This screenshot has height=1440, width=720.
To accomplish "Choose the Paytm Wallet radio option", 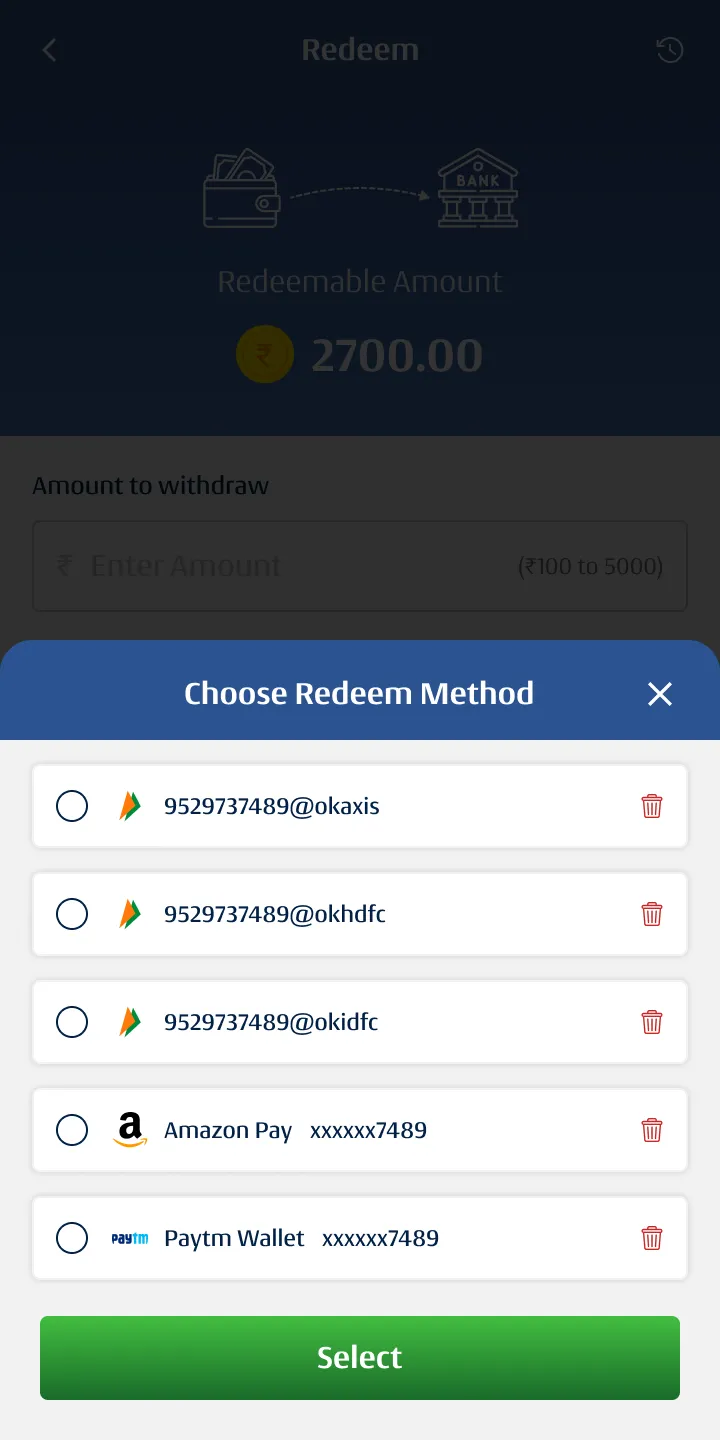I will pyautogui.click(x=72, y=1238).
